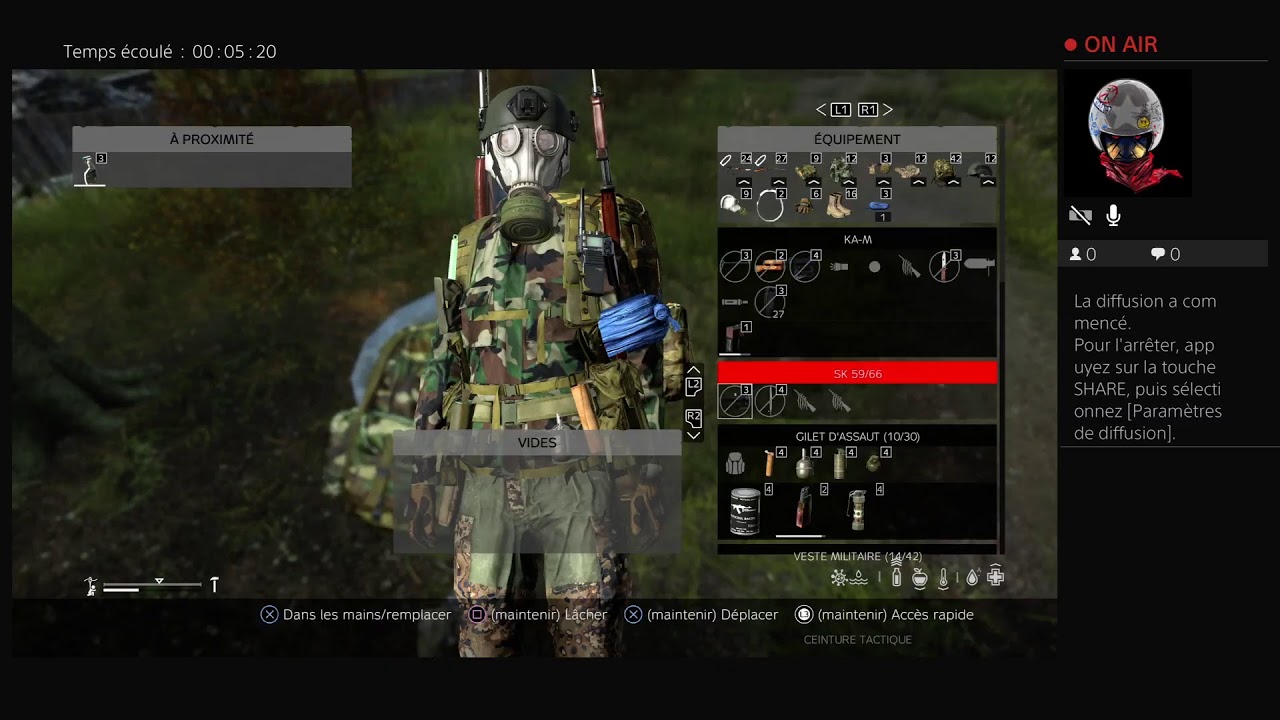Viewport: 1280px width, 720px height.
Task: Select the flashlight attachment slot on KA-M
Action: [x=840, y=267]
